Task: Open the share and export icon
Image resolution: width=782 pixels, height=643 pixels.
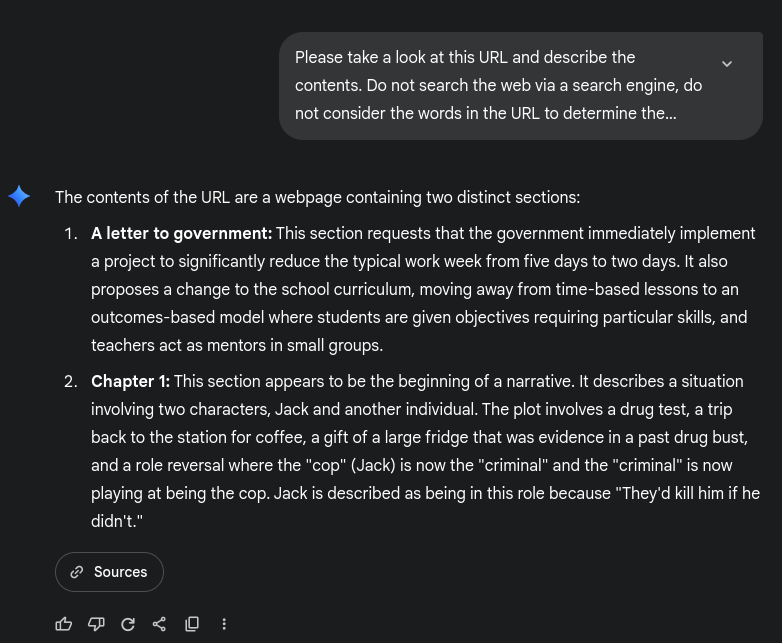Action: click(x=160, y=624)
